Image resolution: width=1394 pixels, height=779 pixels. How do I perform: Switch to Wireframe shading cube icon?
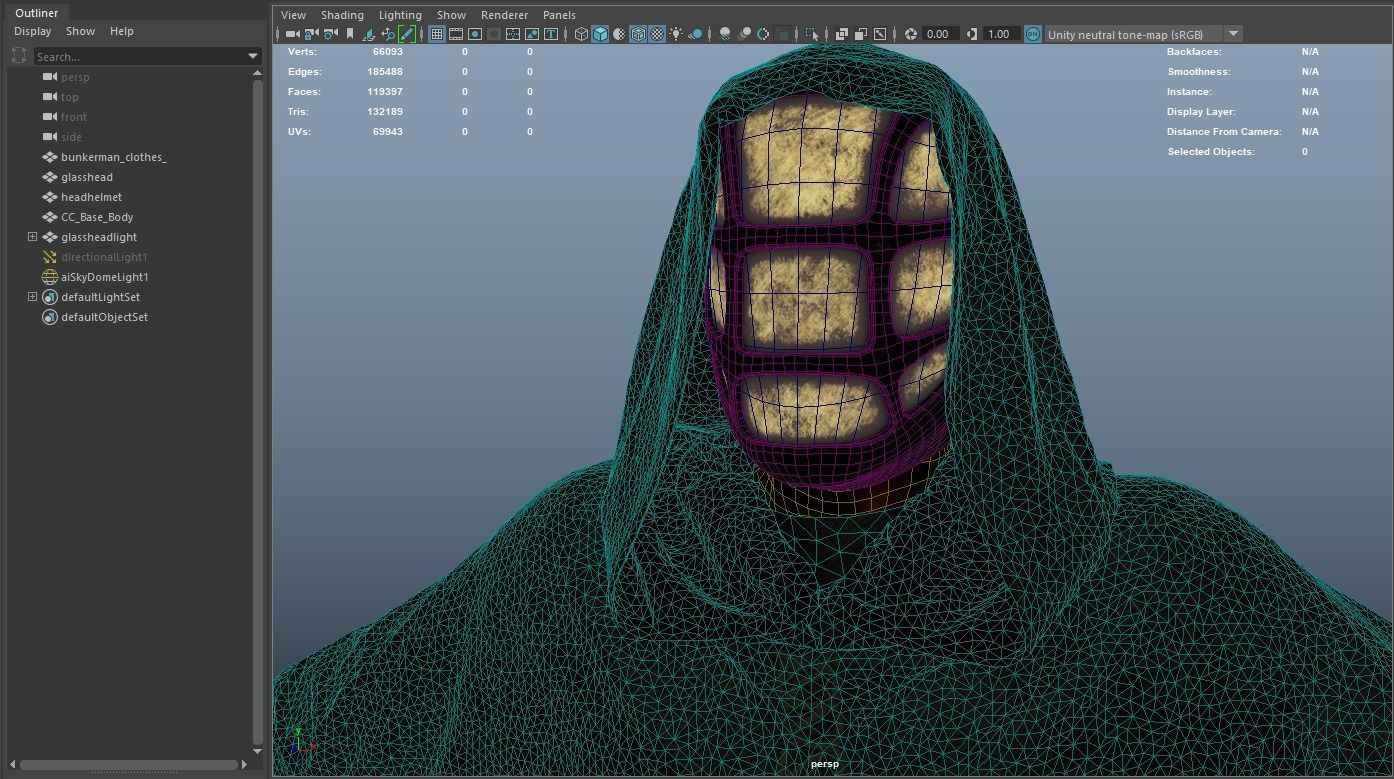pyautogui.click(x=581, y=34)
